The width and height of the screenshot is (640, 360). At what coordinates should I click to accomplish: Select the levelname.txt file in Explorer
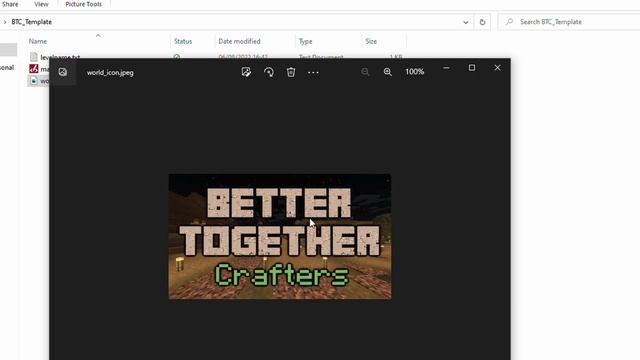pyautogui.click(x=60, y=56)
